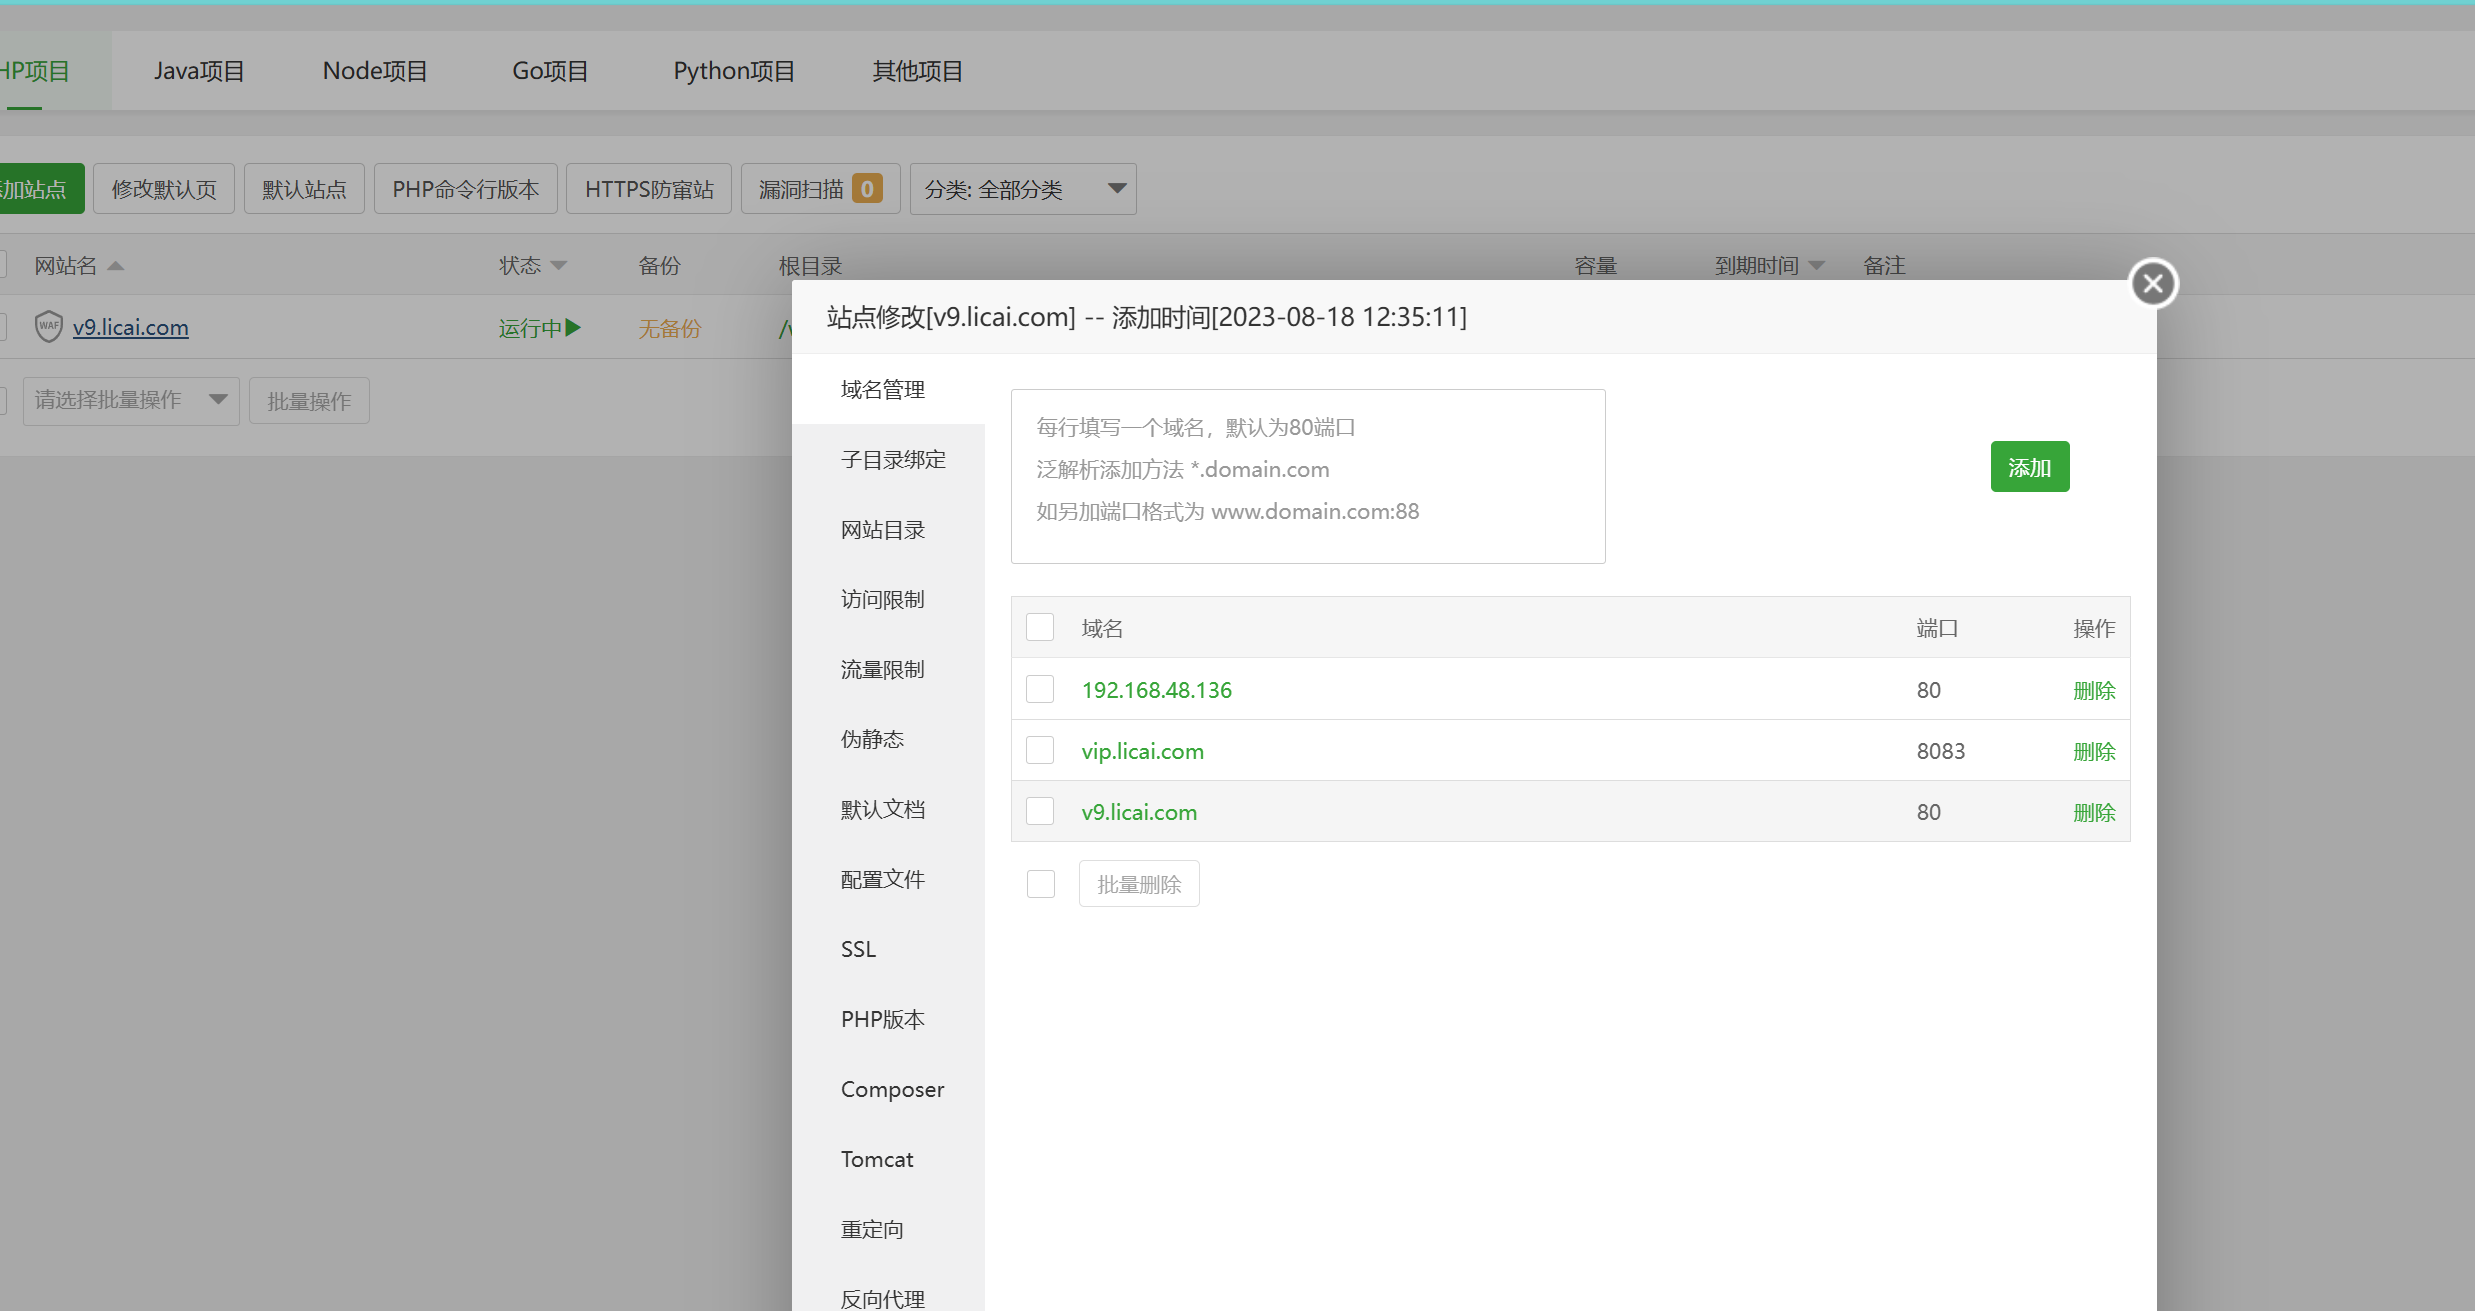Focus the domain name input textarea
The image size is (2475, 1311).
point(1308,477)
